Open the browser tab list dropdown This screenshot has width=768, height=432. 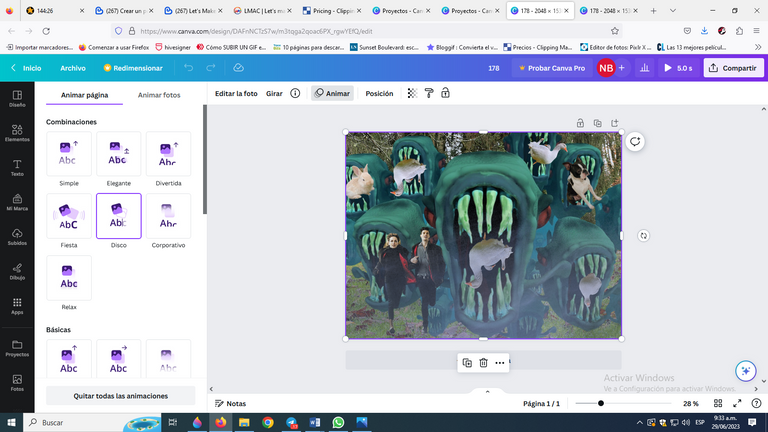(x=673, y=10)
